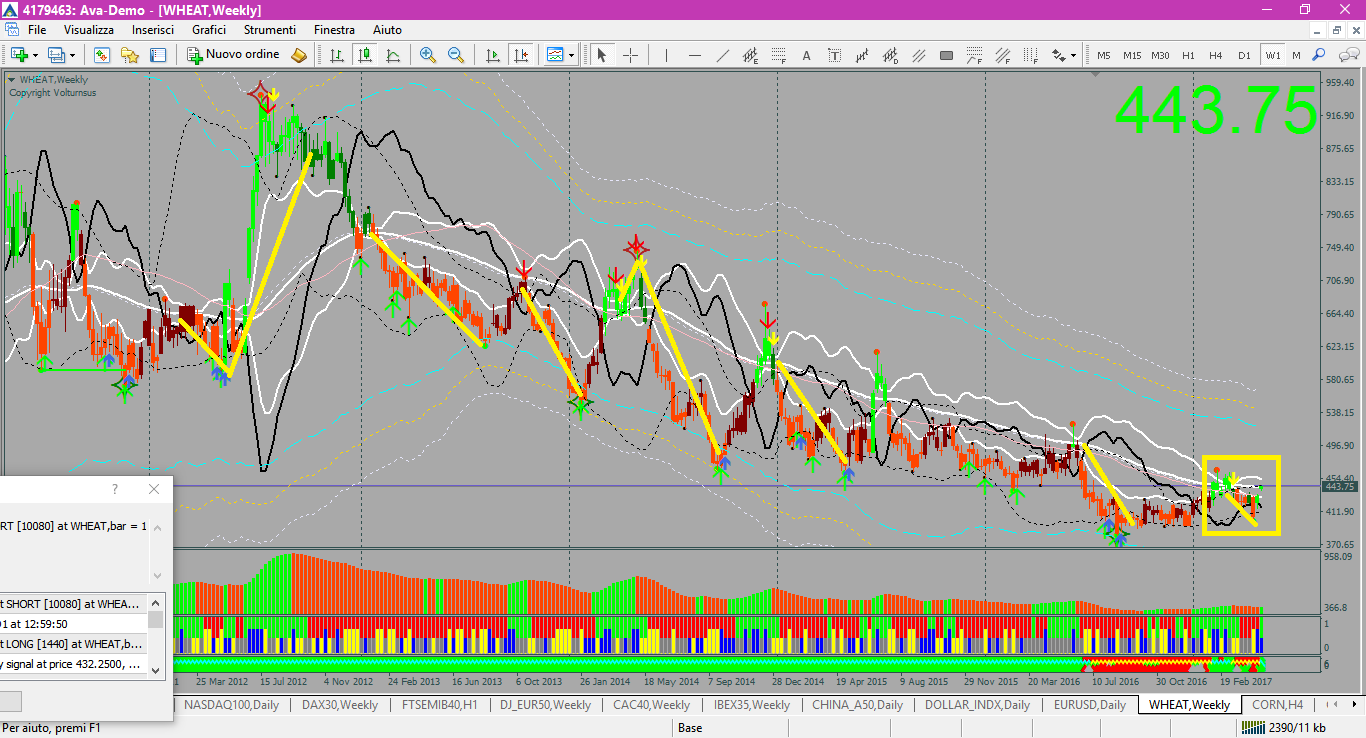The height and width of the screenshot is (738, 1366).
Task: Click the alert dialog help question mark
Action: [115, 489]
